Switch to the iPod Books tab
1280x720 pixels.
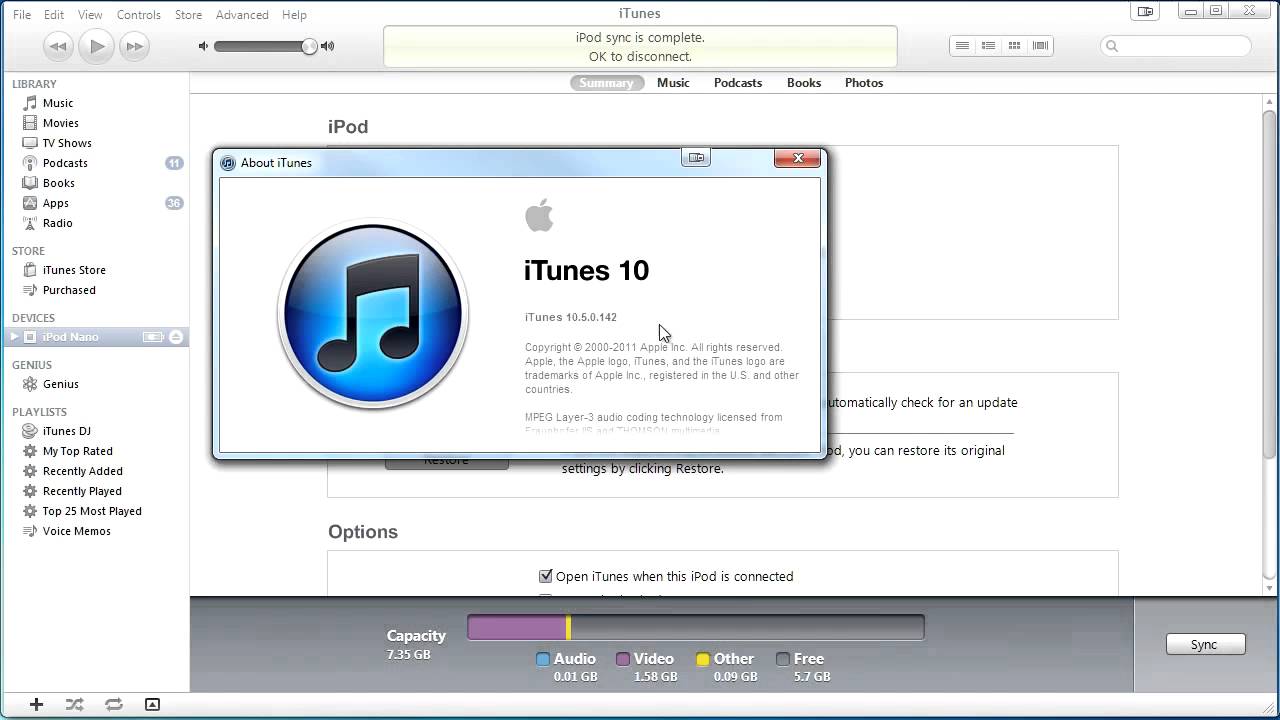(x=804, y=83)
